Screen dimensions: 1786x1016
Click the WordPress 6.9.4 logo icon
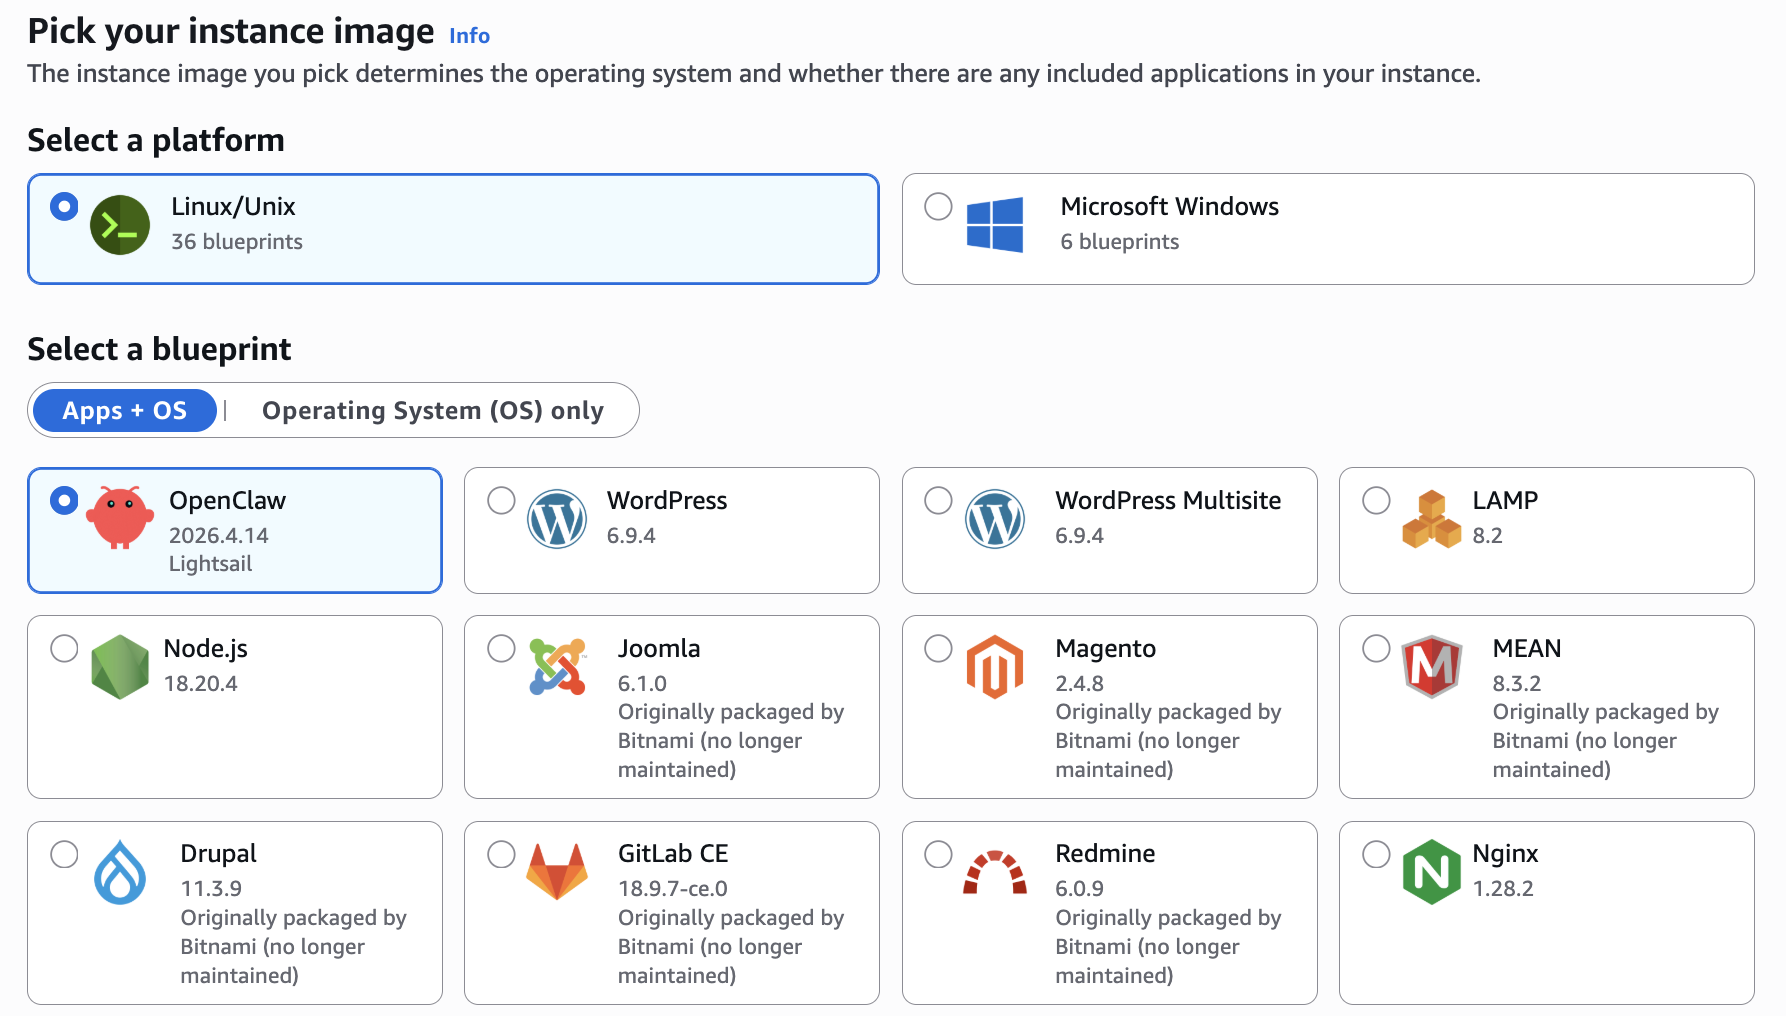click(557, 519)
